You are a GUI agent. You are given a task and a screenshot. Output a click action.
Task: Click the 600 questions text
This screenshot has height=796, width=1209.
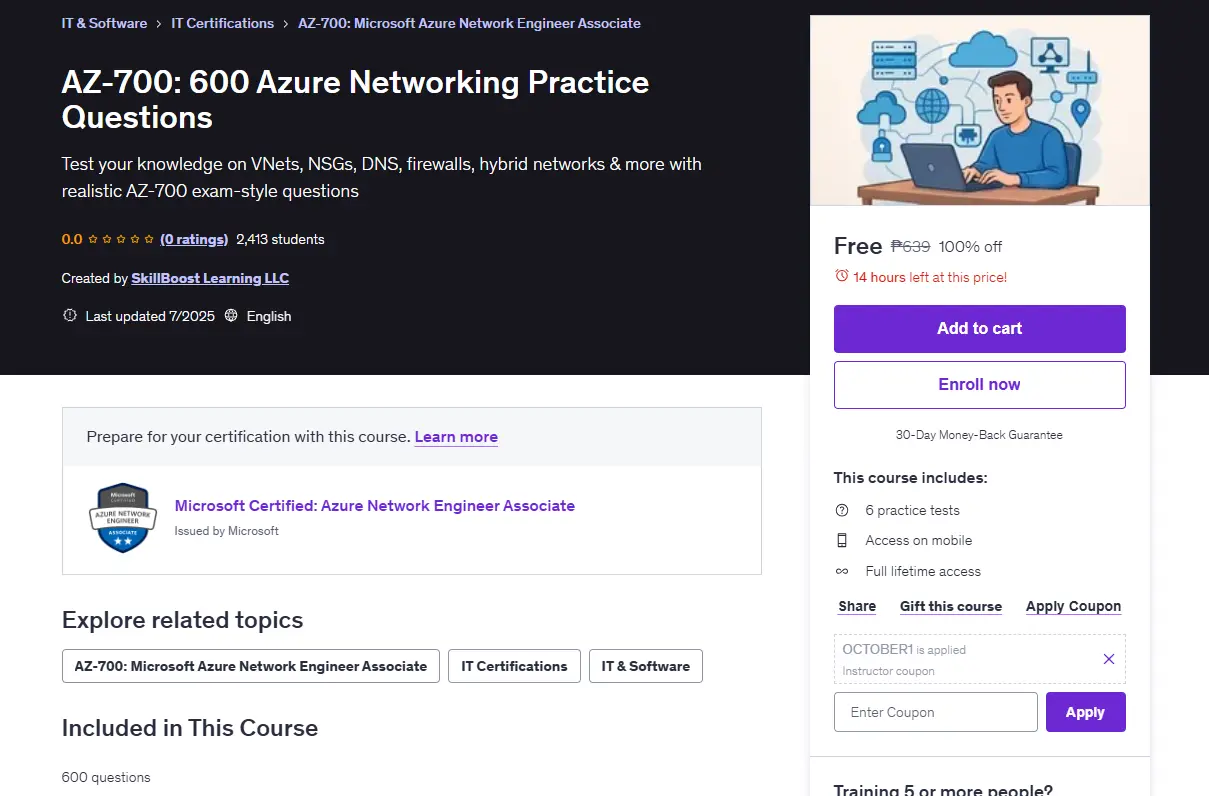point(106,777)
